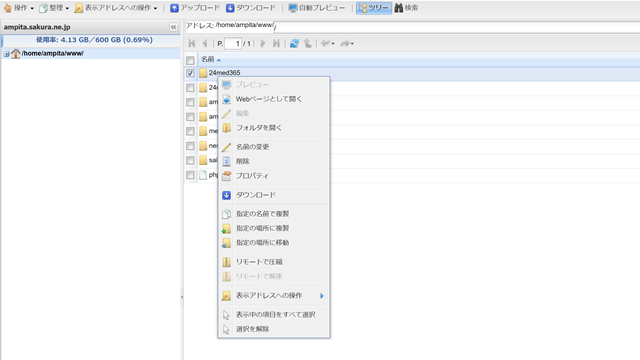Click the 'sai' folder icon
Image resolution: width=640 pixels, height=360 pixels.
(x=203, y=160)
